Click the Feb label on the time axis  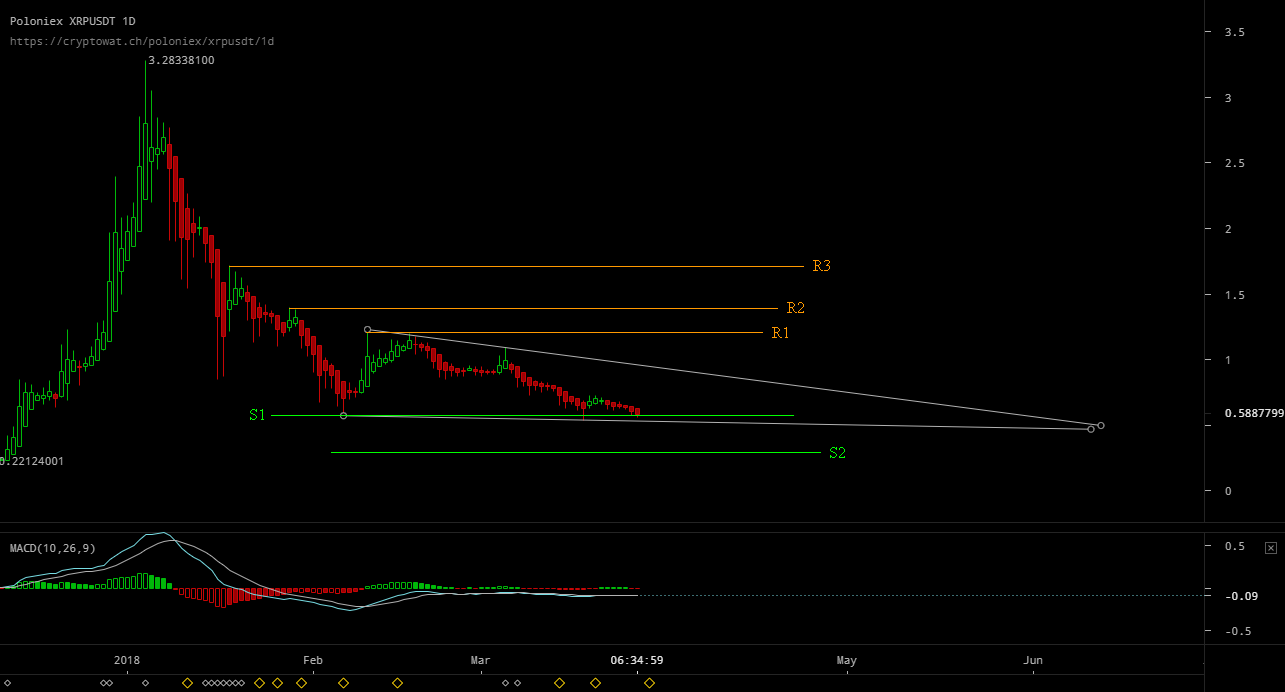click(x=313, y=660)
